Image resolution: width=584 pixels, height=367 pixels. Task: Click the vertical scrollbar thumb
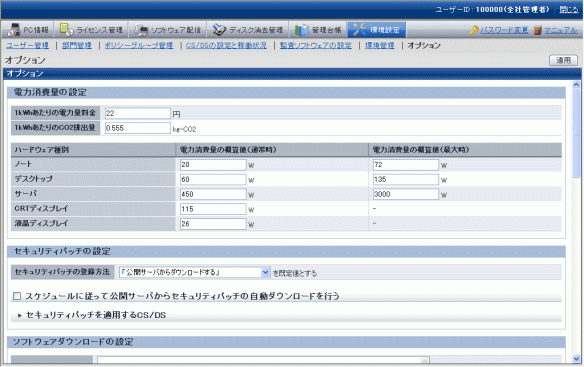pyautogui.click(x=576, y=133)
